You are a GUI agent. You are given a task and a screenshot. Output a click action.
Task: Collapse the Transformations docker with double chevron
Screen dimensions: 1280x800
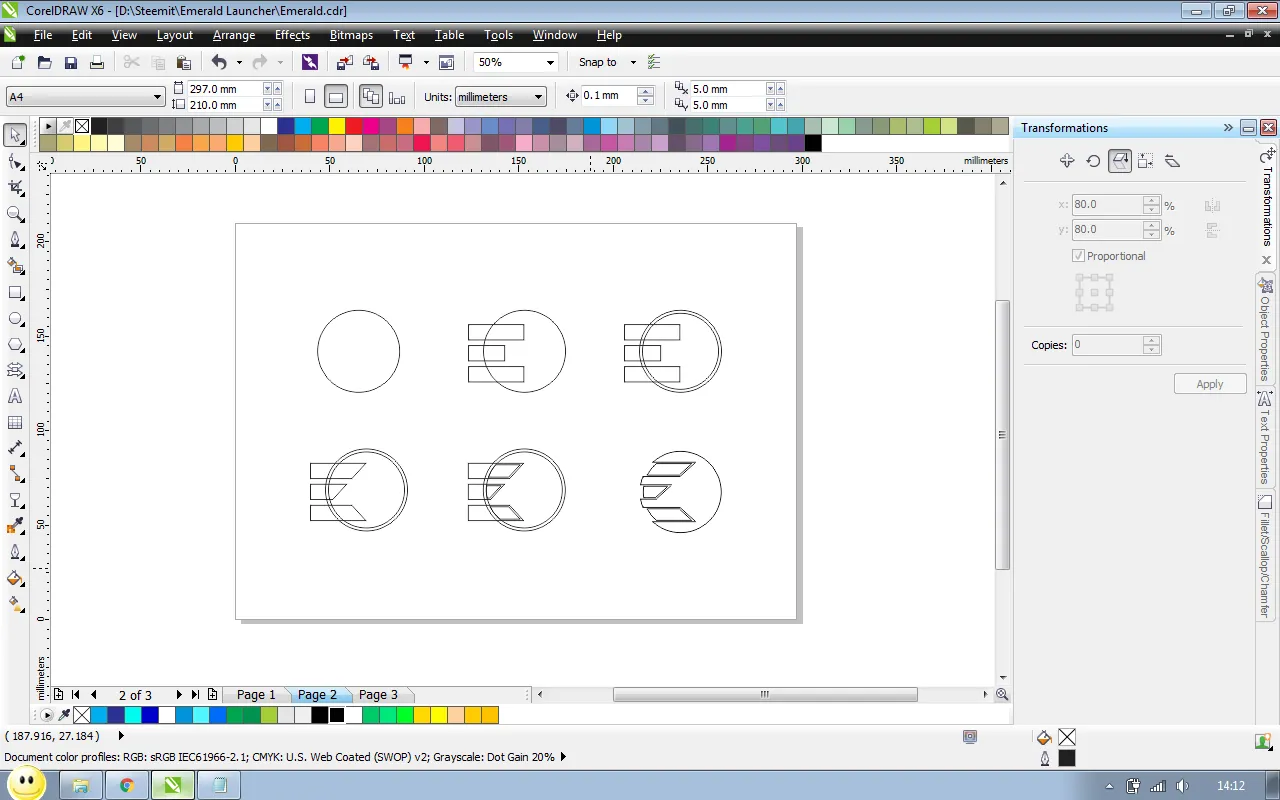click(1228, 128)
